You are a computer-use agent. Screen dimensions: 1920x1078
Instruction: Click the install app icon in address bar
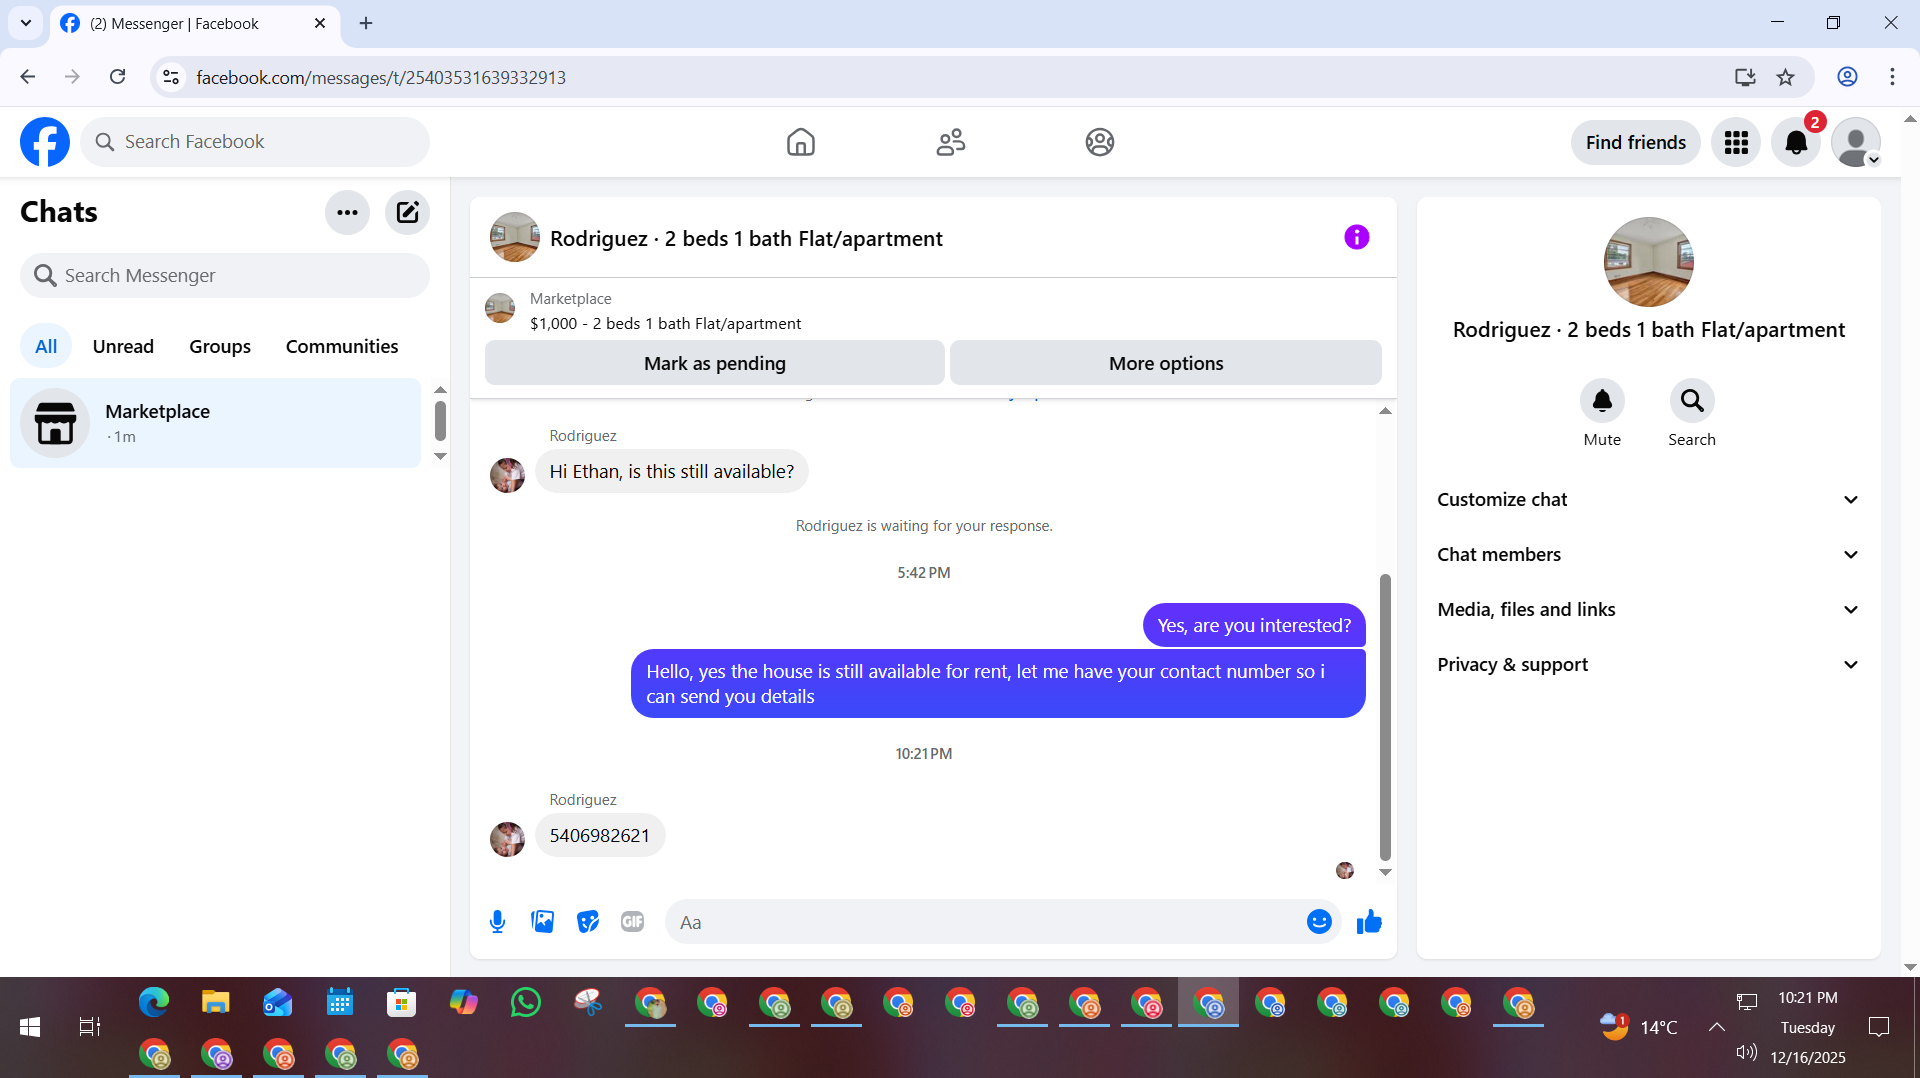coord(1745,77)
